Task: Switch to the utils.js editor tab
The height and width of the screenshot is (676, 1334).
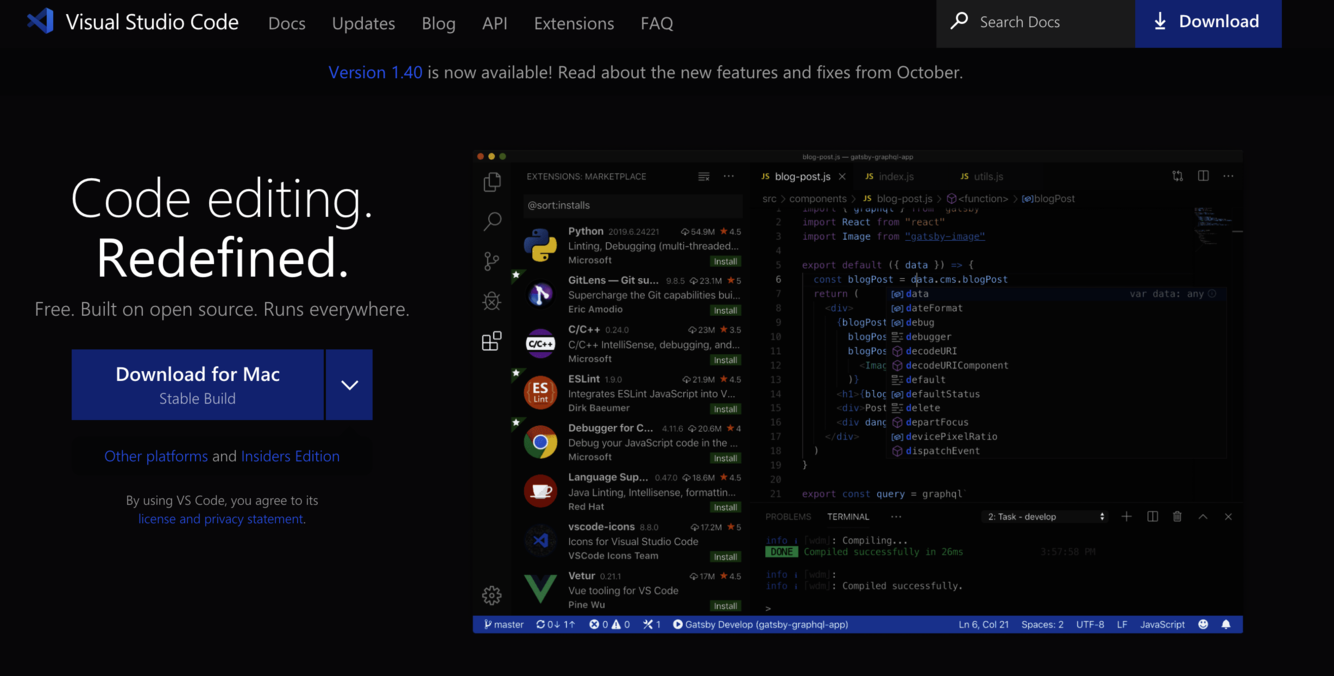Action: tap(981, 177)
